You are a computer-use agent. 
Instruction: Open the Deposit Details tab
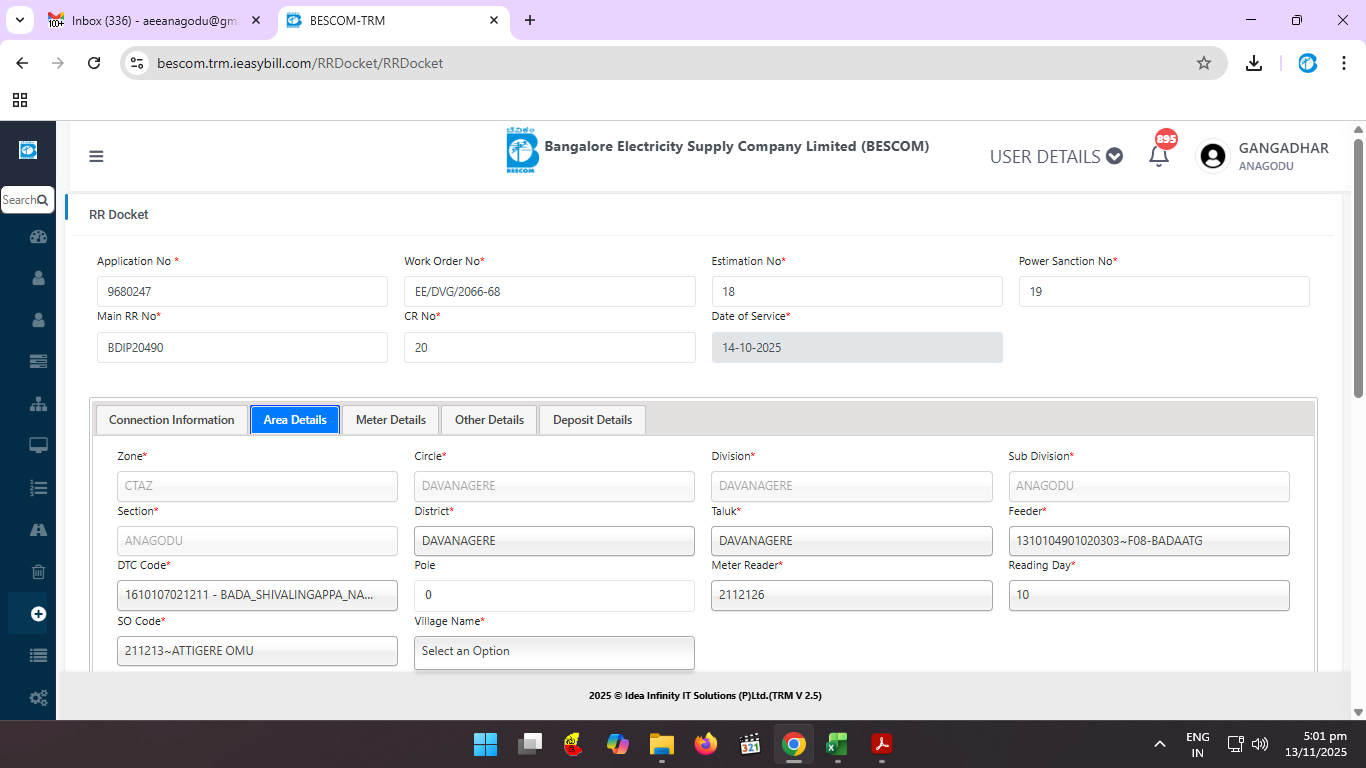point(592,420)
